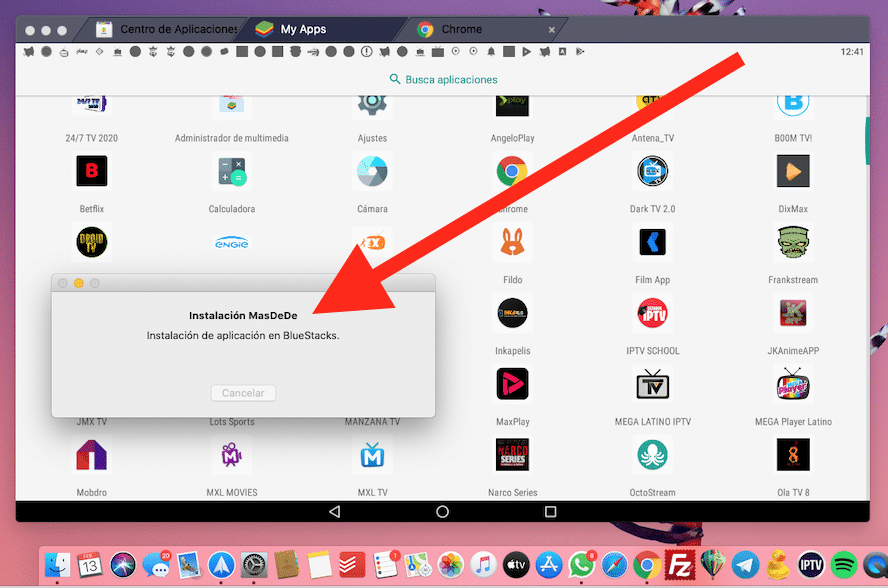Open the MaxPlay app
The width and height of the screenshot is (888, 588).
[512, 384]
